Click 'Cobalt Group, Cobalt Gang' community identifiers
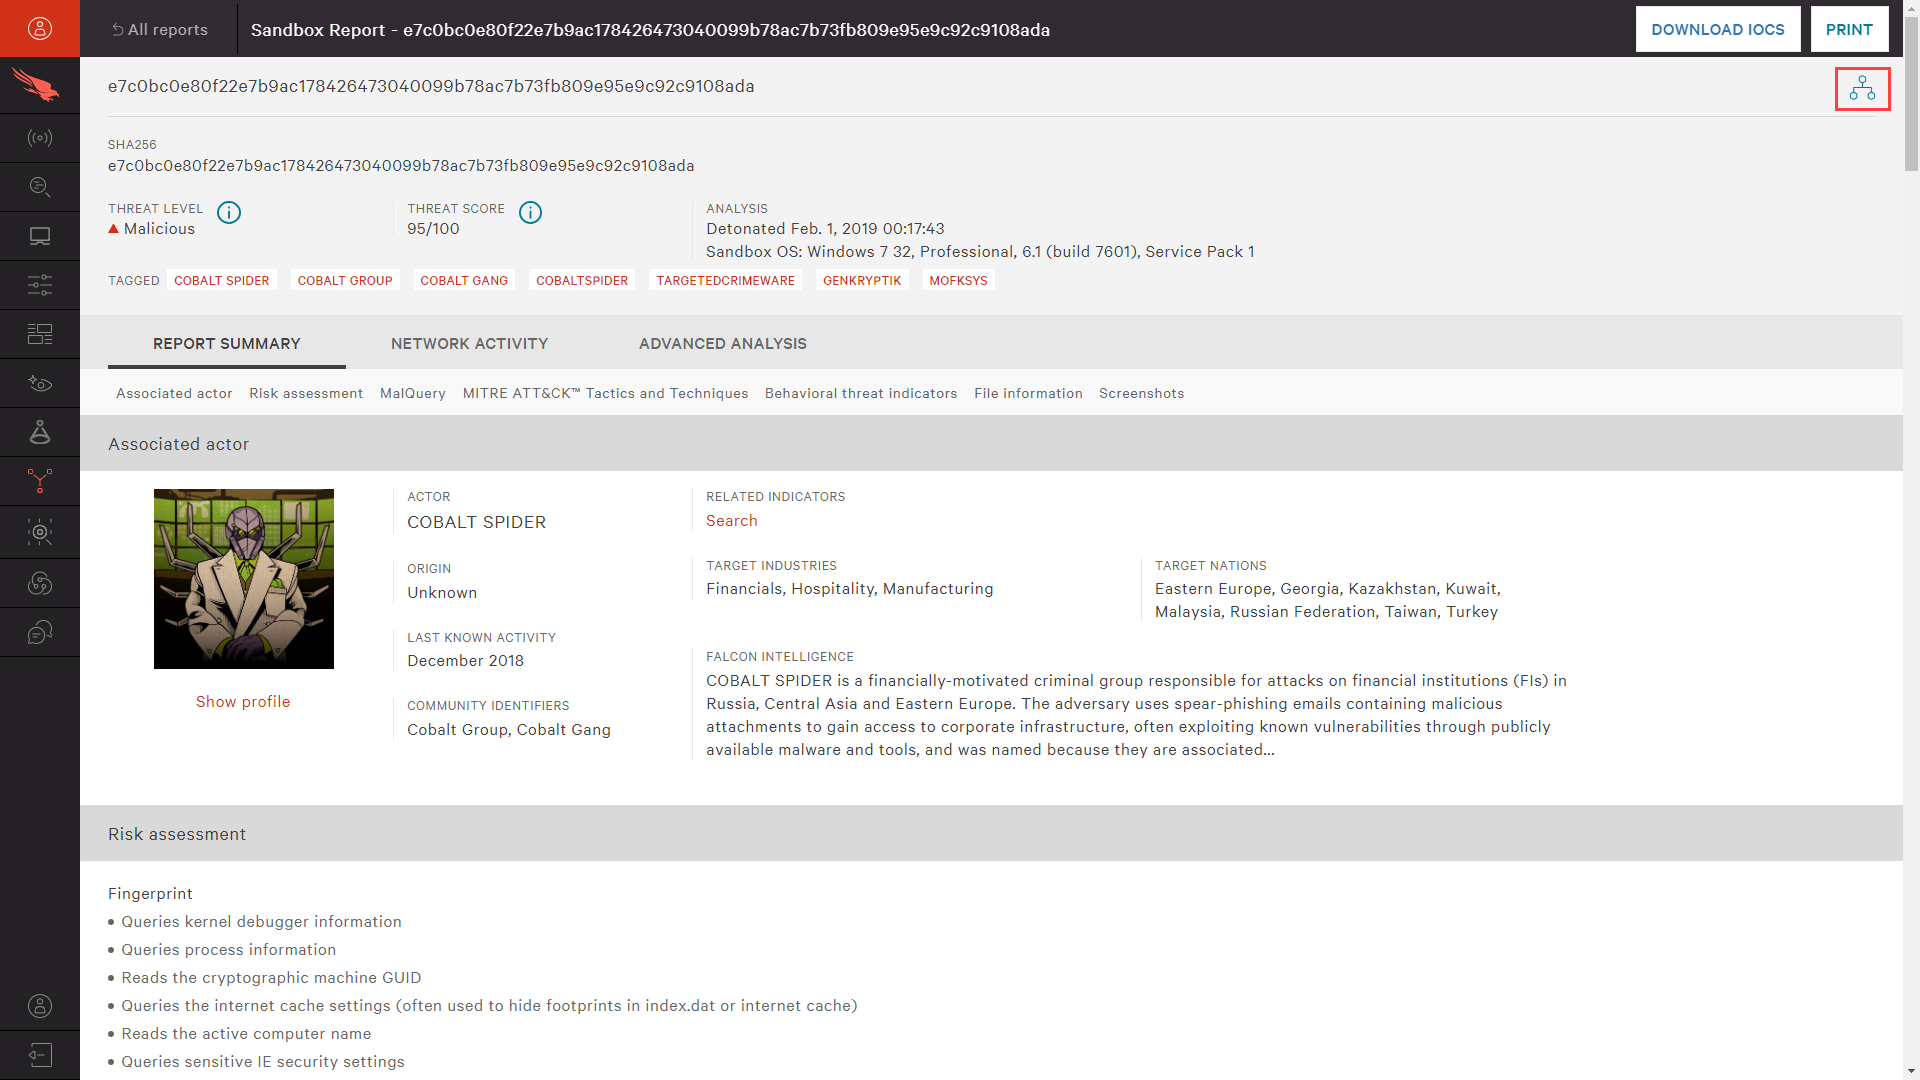 click(509, 730)
